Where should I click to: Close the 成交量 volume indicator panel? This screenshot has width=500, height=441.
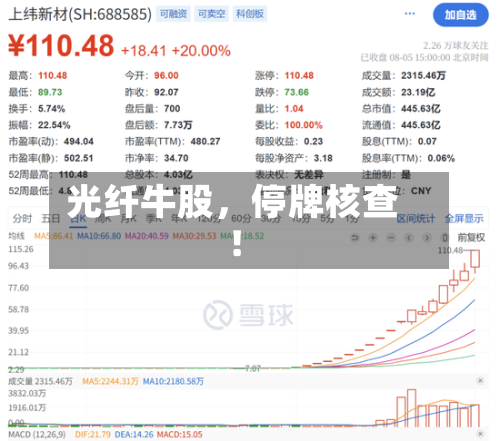pyautogui.click(x=480, y=381)
